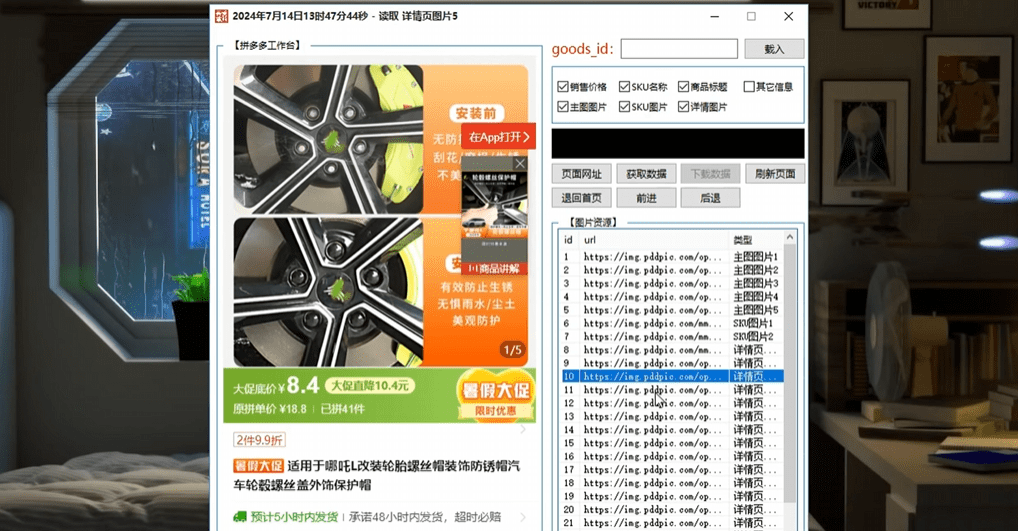Click the green delivery truck icon
The height and width of the screenshot is (531, 1018).
[x=240, y=517]
